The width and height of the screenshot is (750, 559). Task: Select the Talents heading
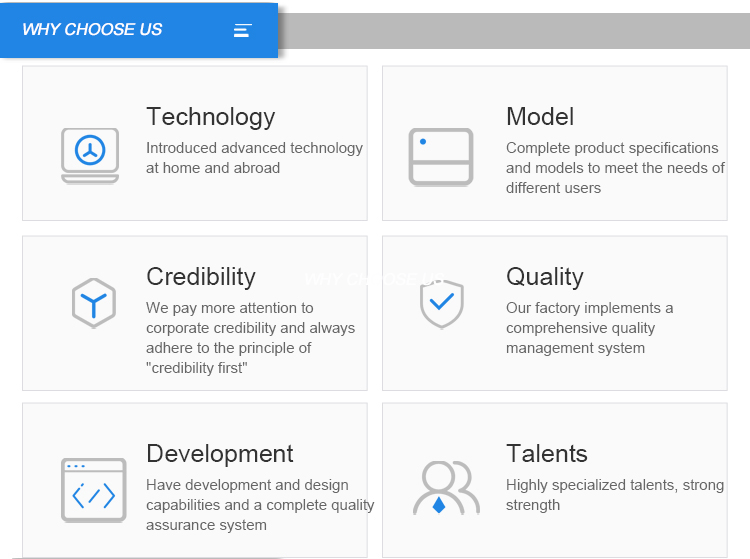point(547,454)
